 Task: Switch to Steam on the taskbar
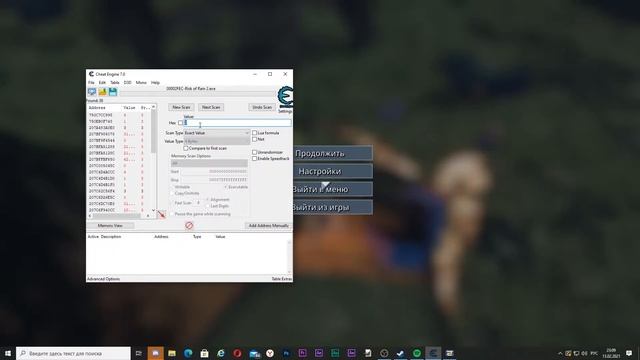pyautogui.click(x=400, y=353)
